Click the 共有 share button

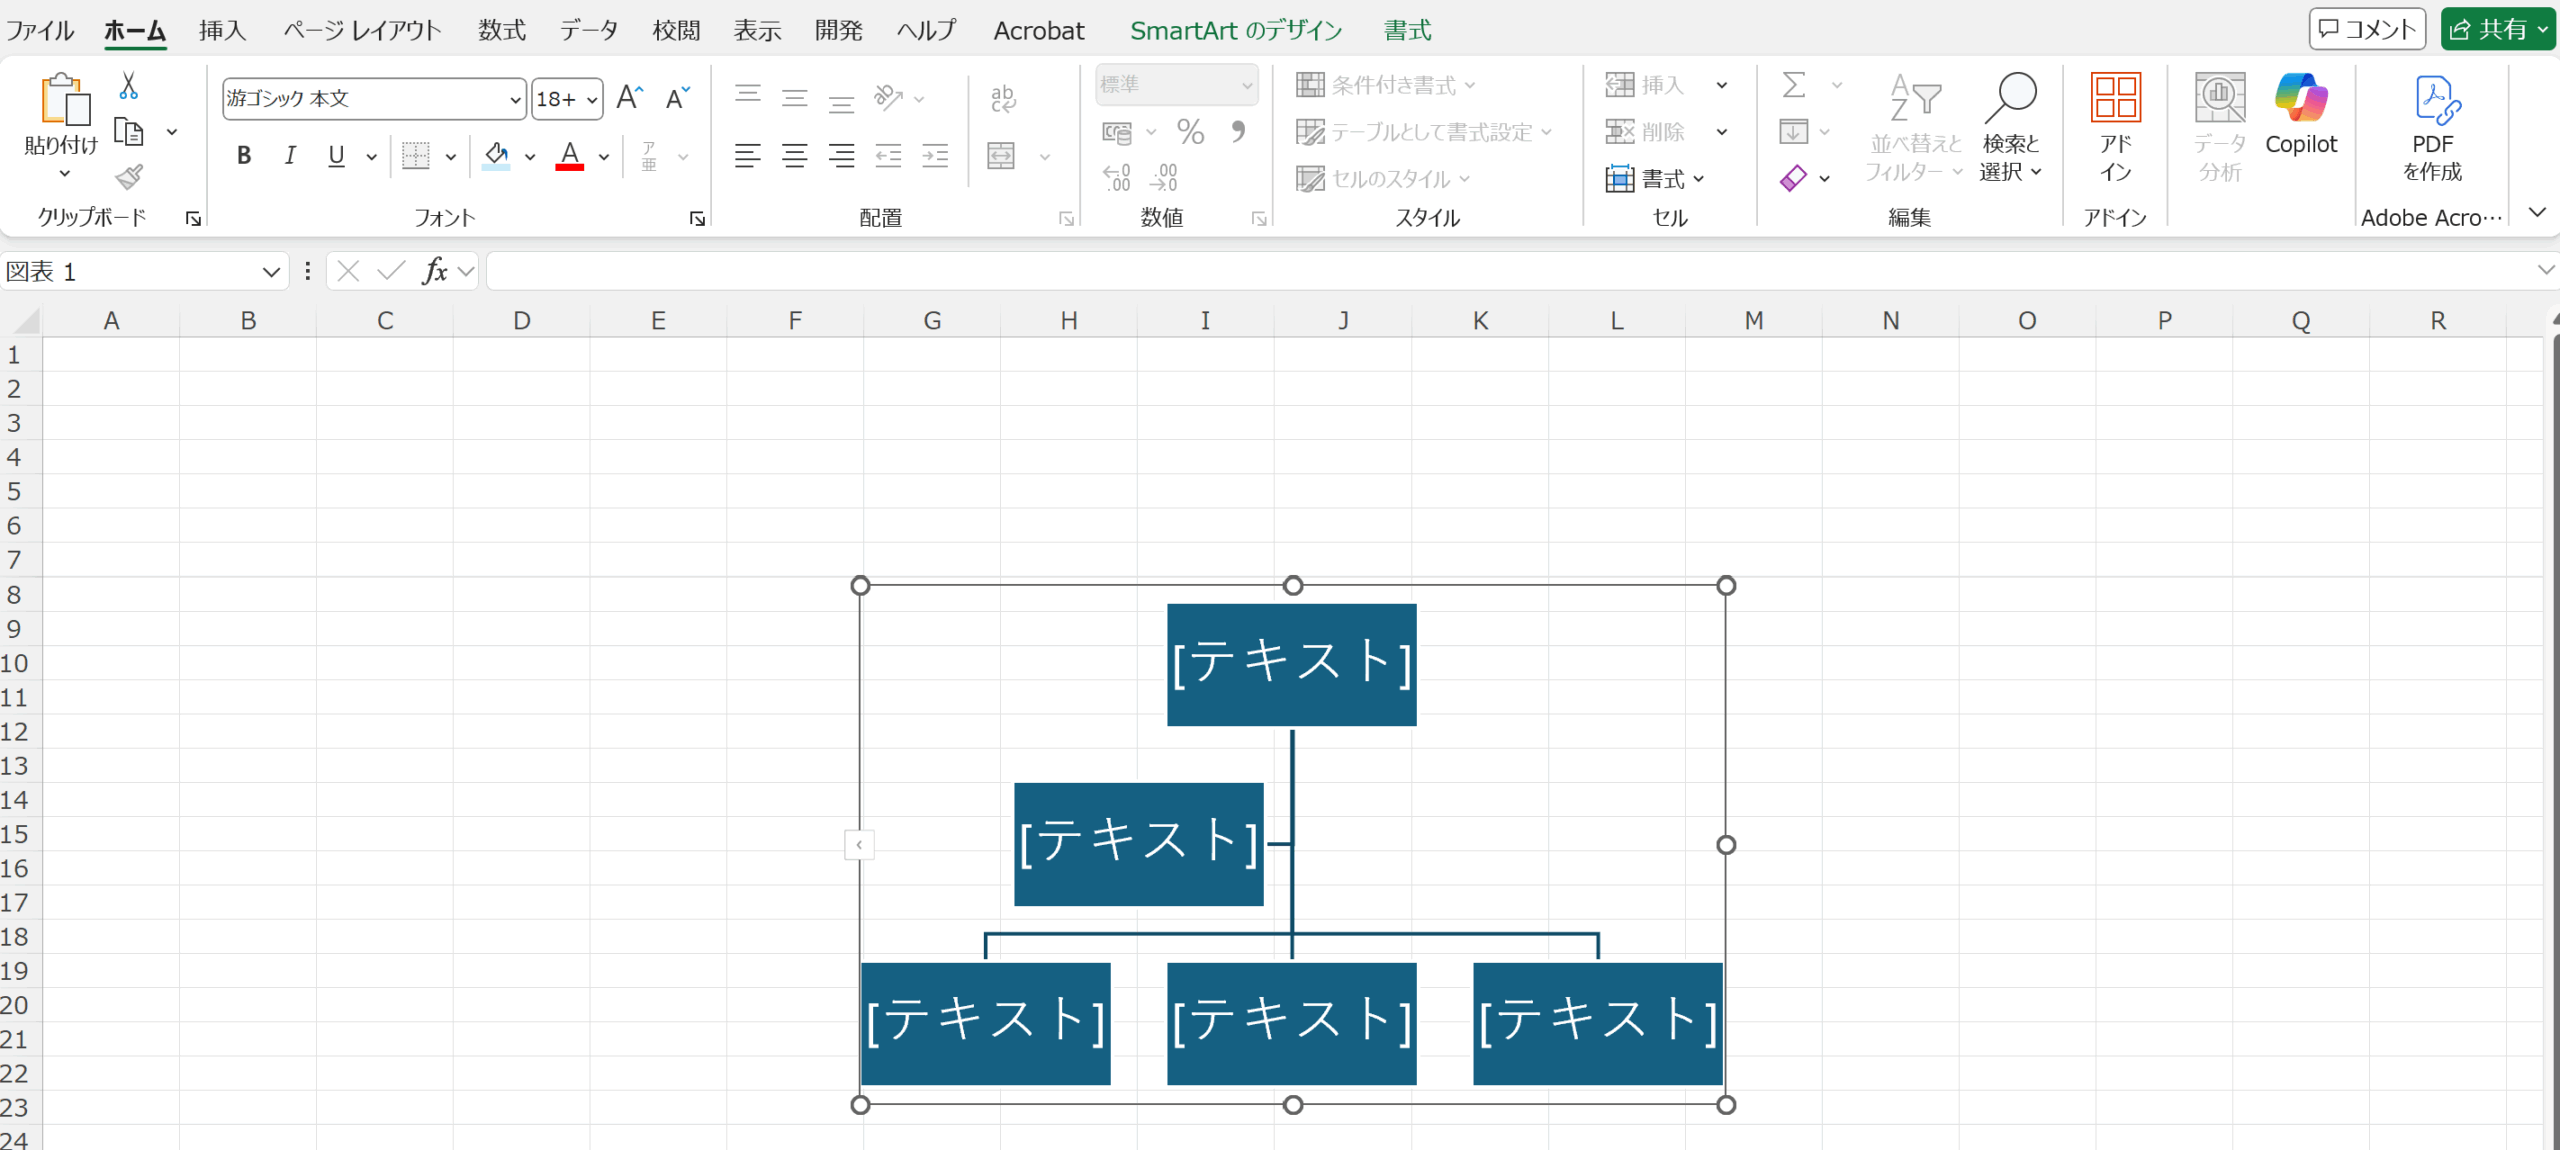pyautogui.click(x=2497, y=29)
